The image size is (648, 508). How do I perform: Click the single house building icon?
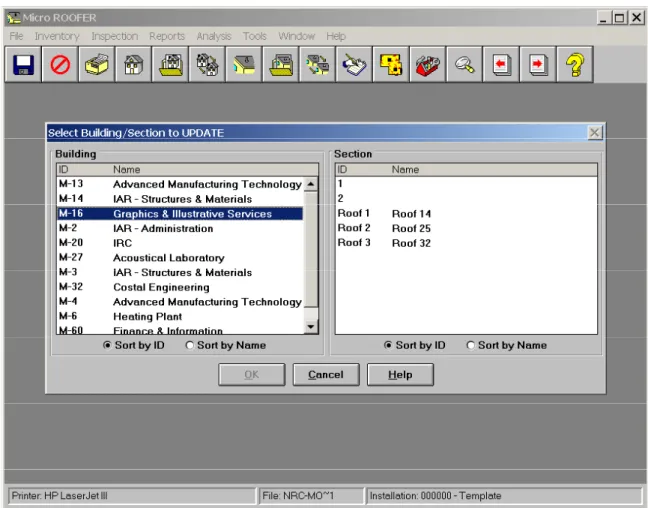(133, 64)
